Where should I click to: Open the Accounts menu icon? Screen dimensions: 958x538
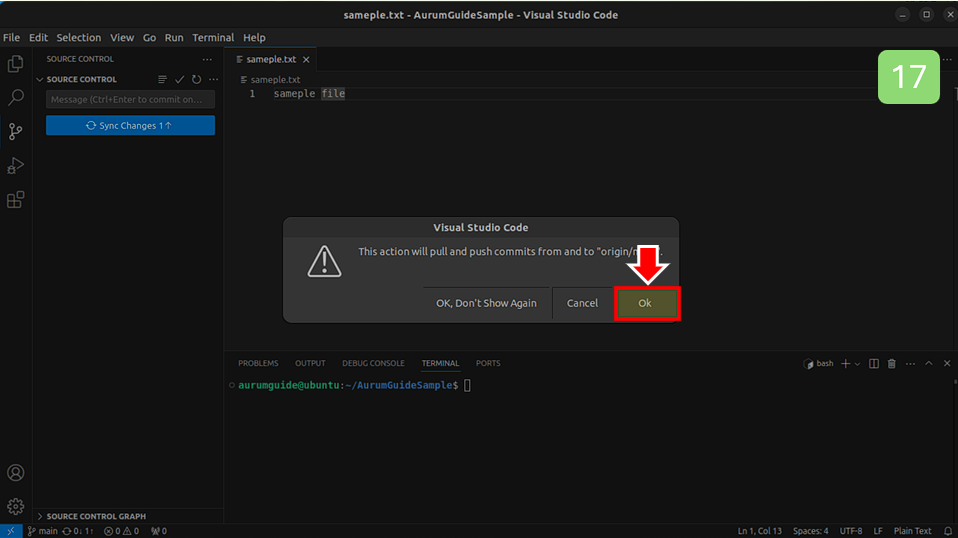[x=15, y=473]
